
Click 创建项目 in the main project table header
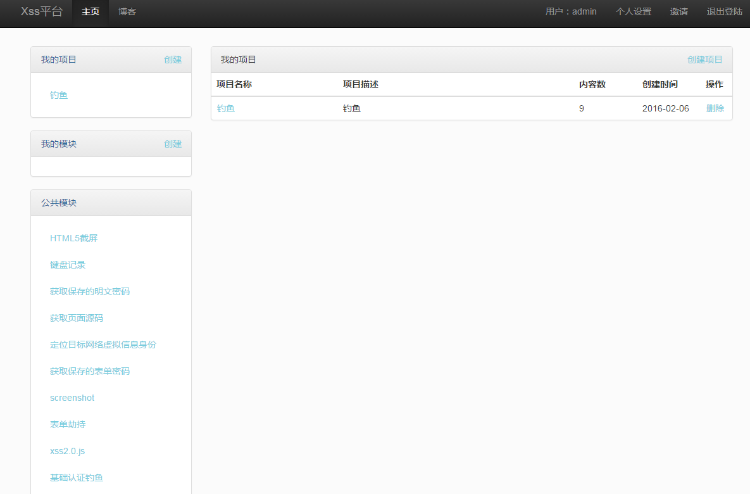[x=704, y=60]
